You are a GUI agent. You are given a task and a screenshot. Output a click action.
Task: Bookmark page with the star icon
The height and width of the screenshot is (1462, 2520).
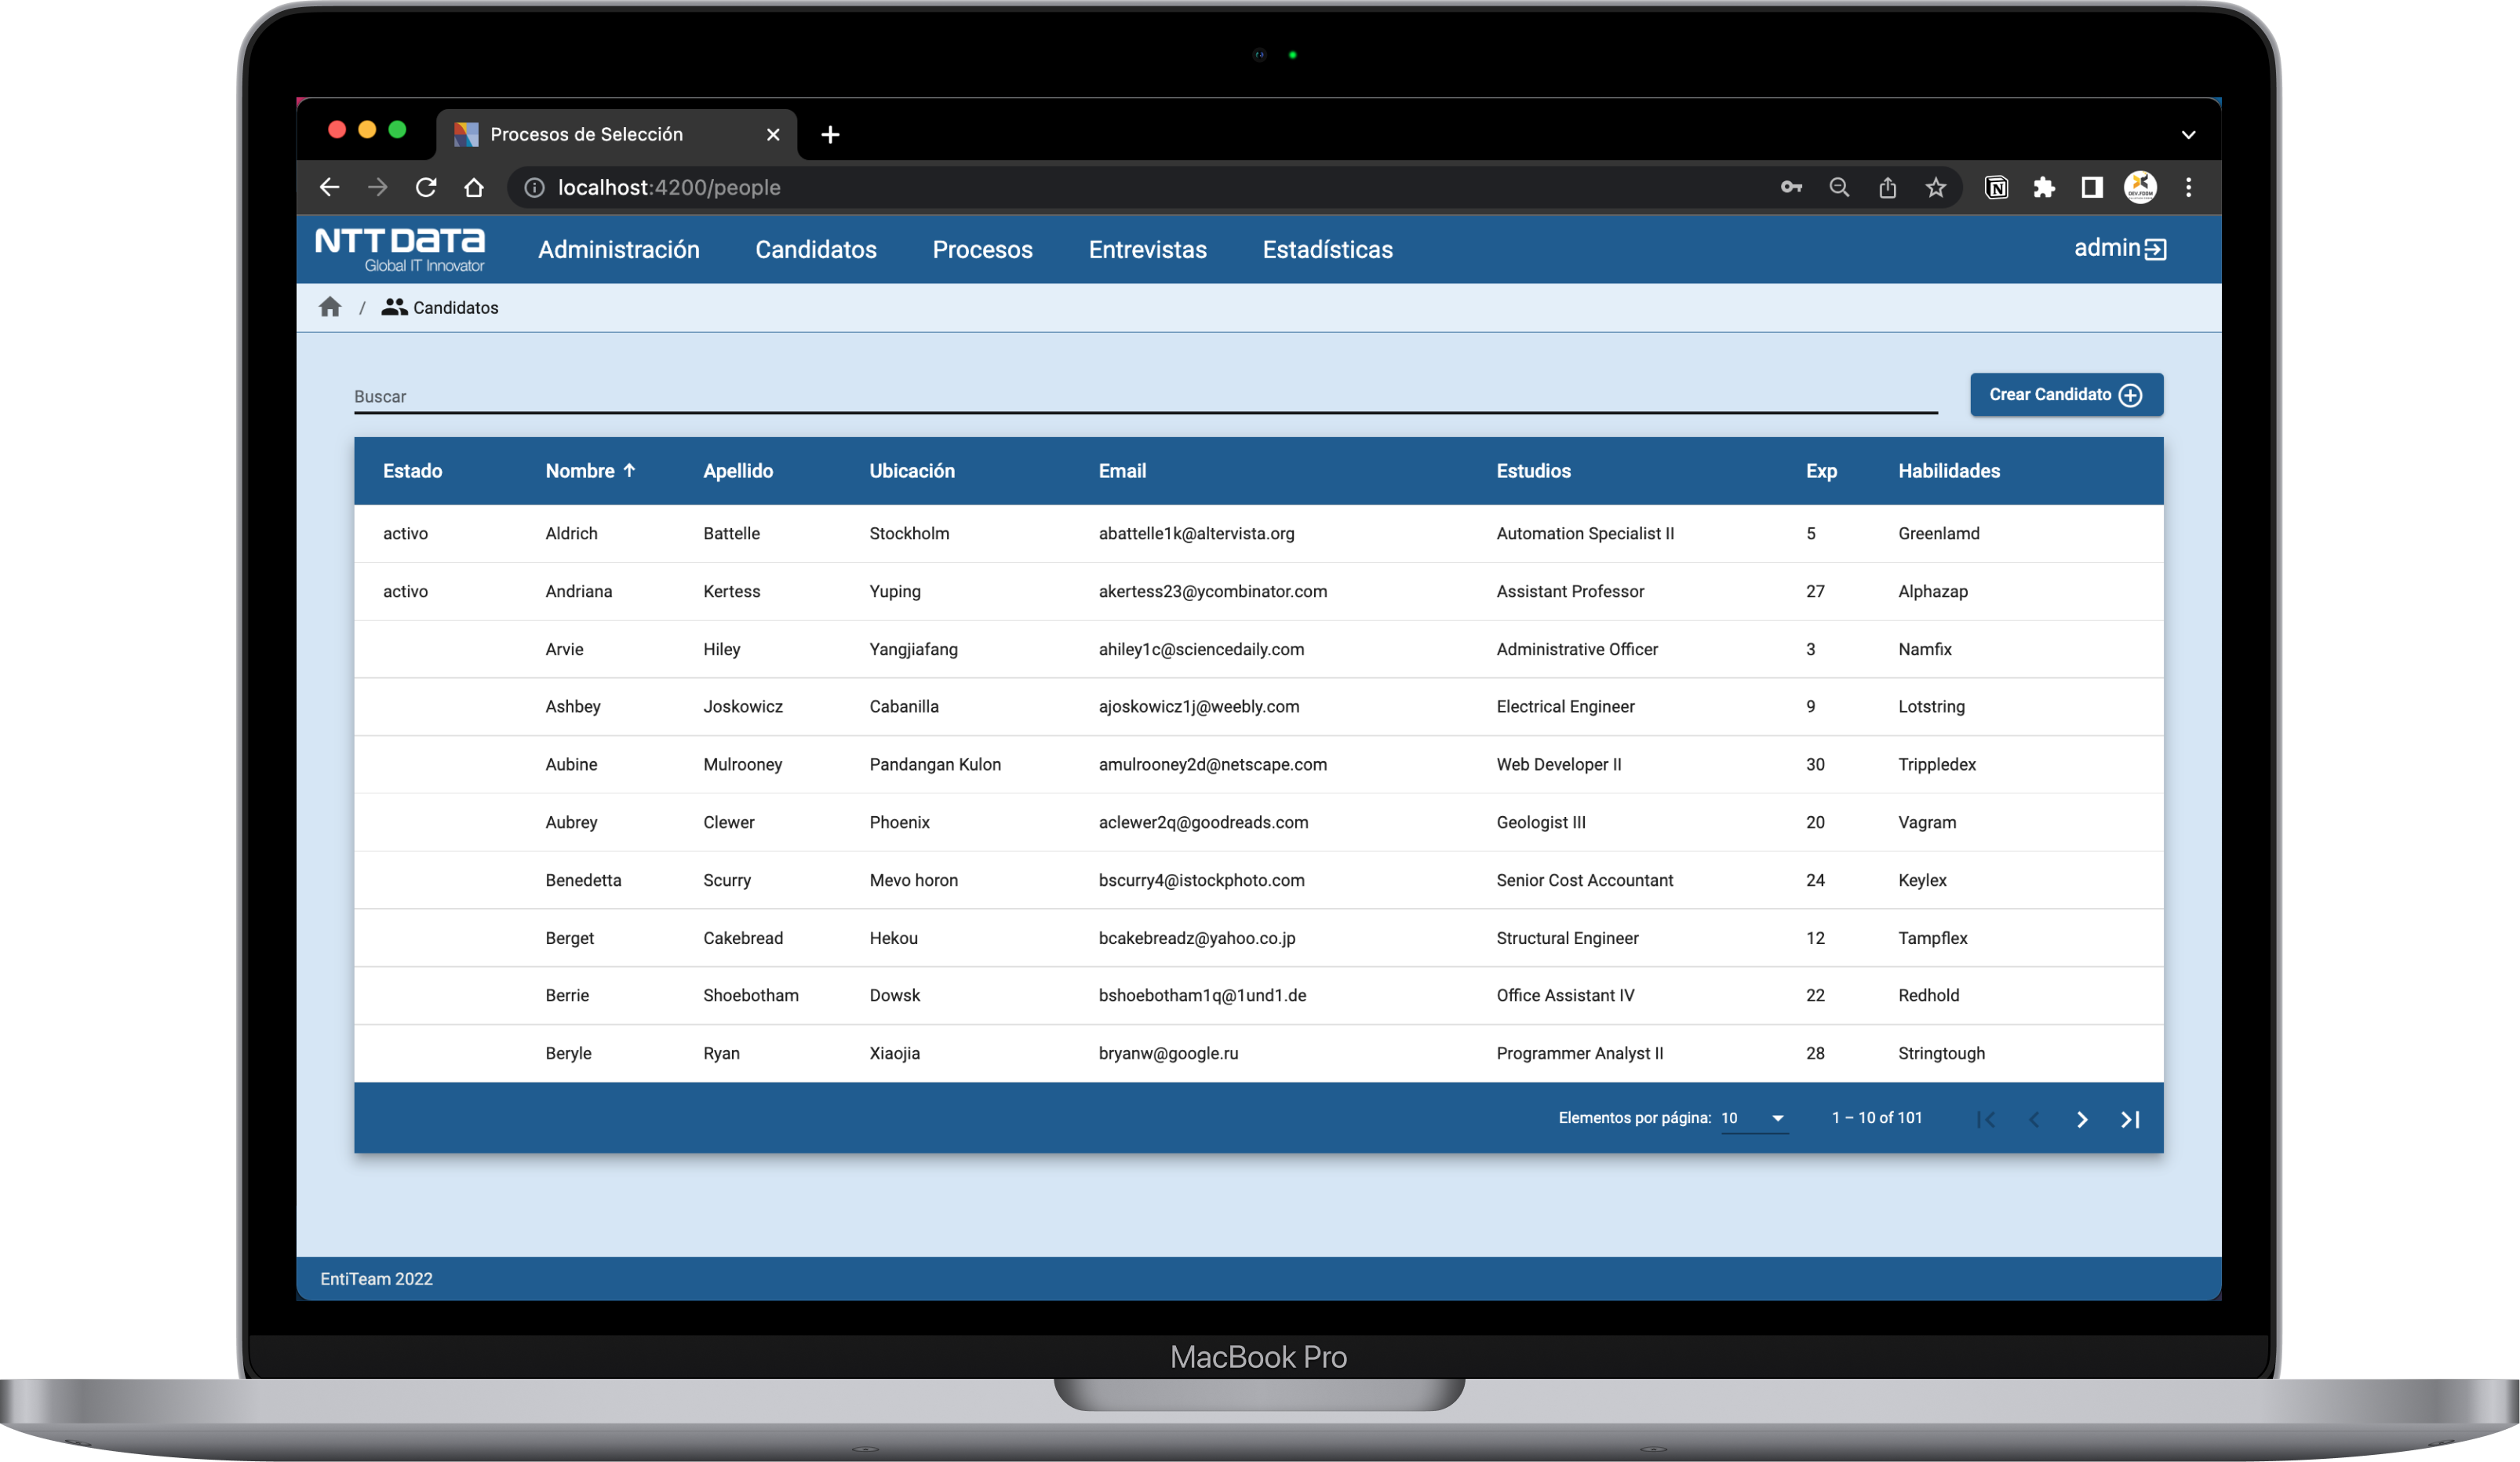coord(1935,187)
